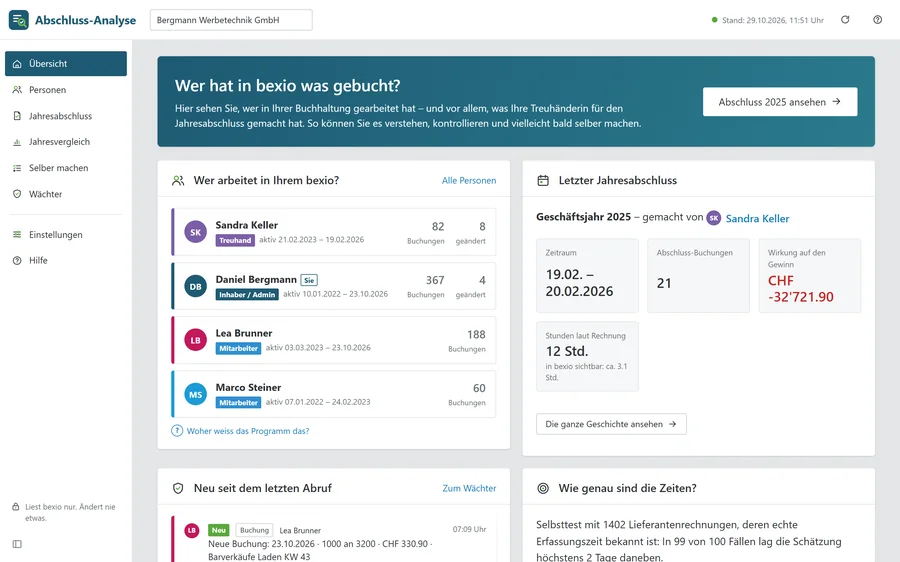The image size is (900, 562).
Task: Click Marco Steiner's '60 Buchungen' count
Action: point(467,394)
